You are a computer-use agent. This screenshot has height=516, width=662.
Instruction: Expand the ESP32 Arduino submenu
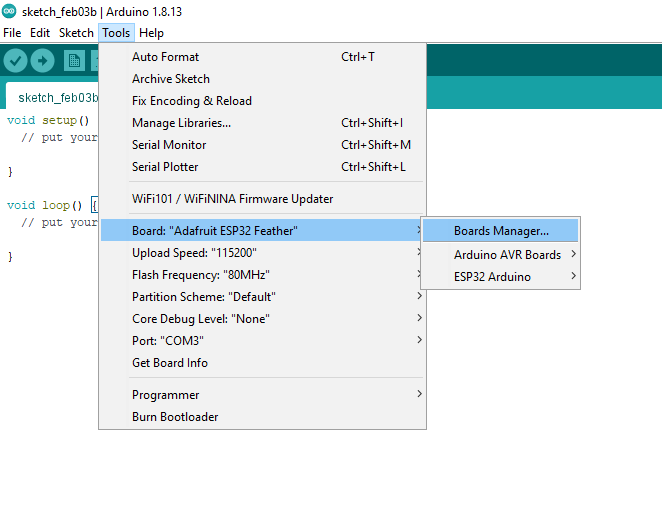[500, 277]
